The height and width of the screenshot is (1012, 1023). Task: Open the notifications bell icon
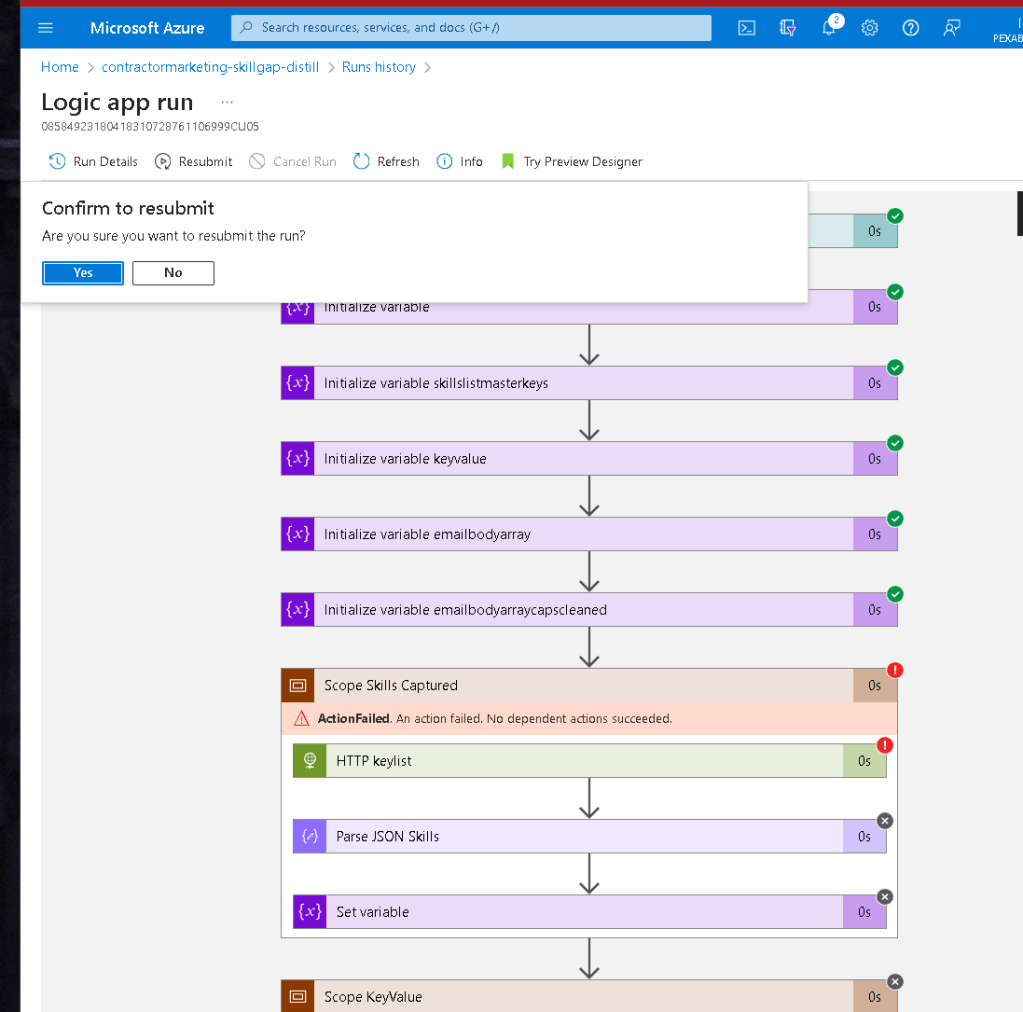click(829, 28)
